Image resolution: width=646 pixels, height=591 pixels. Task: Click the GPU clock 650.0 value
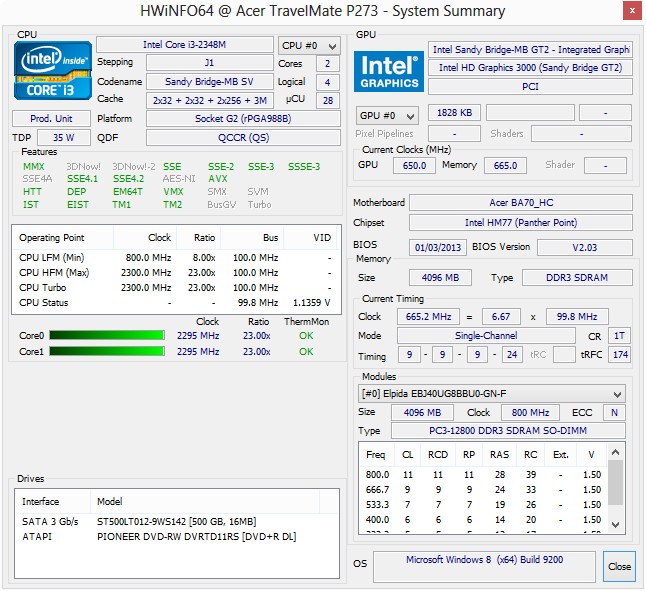point(414,166)
